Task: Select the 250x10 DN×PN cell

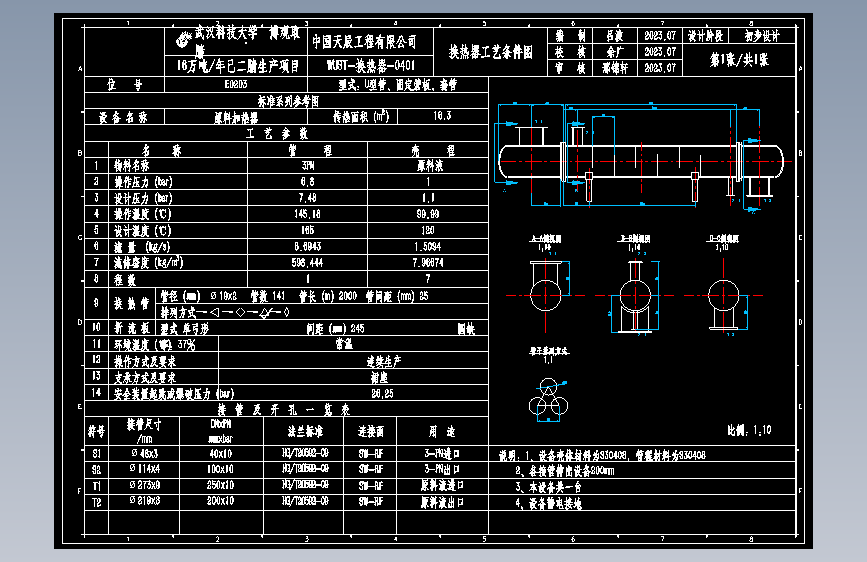Action: point(221,485)
